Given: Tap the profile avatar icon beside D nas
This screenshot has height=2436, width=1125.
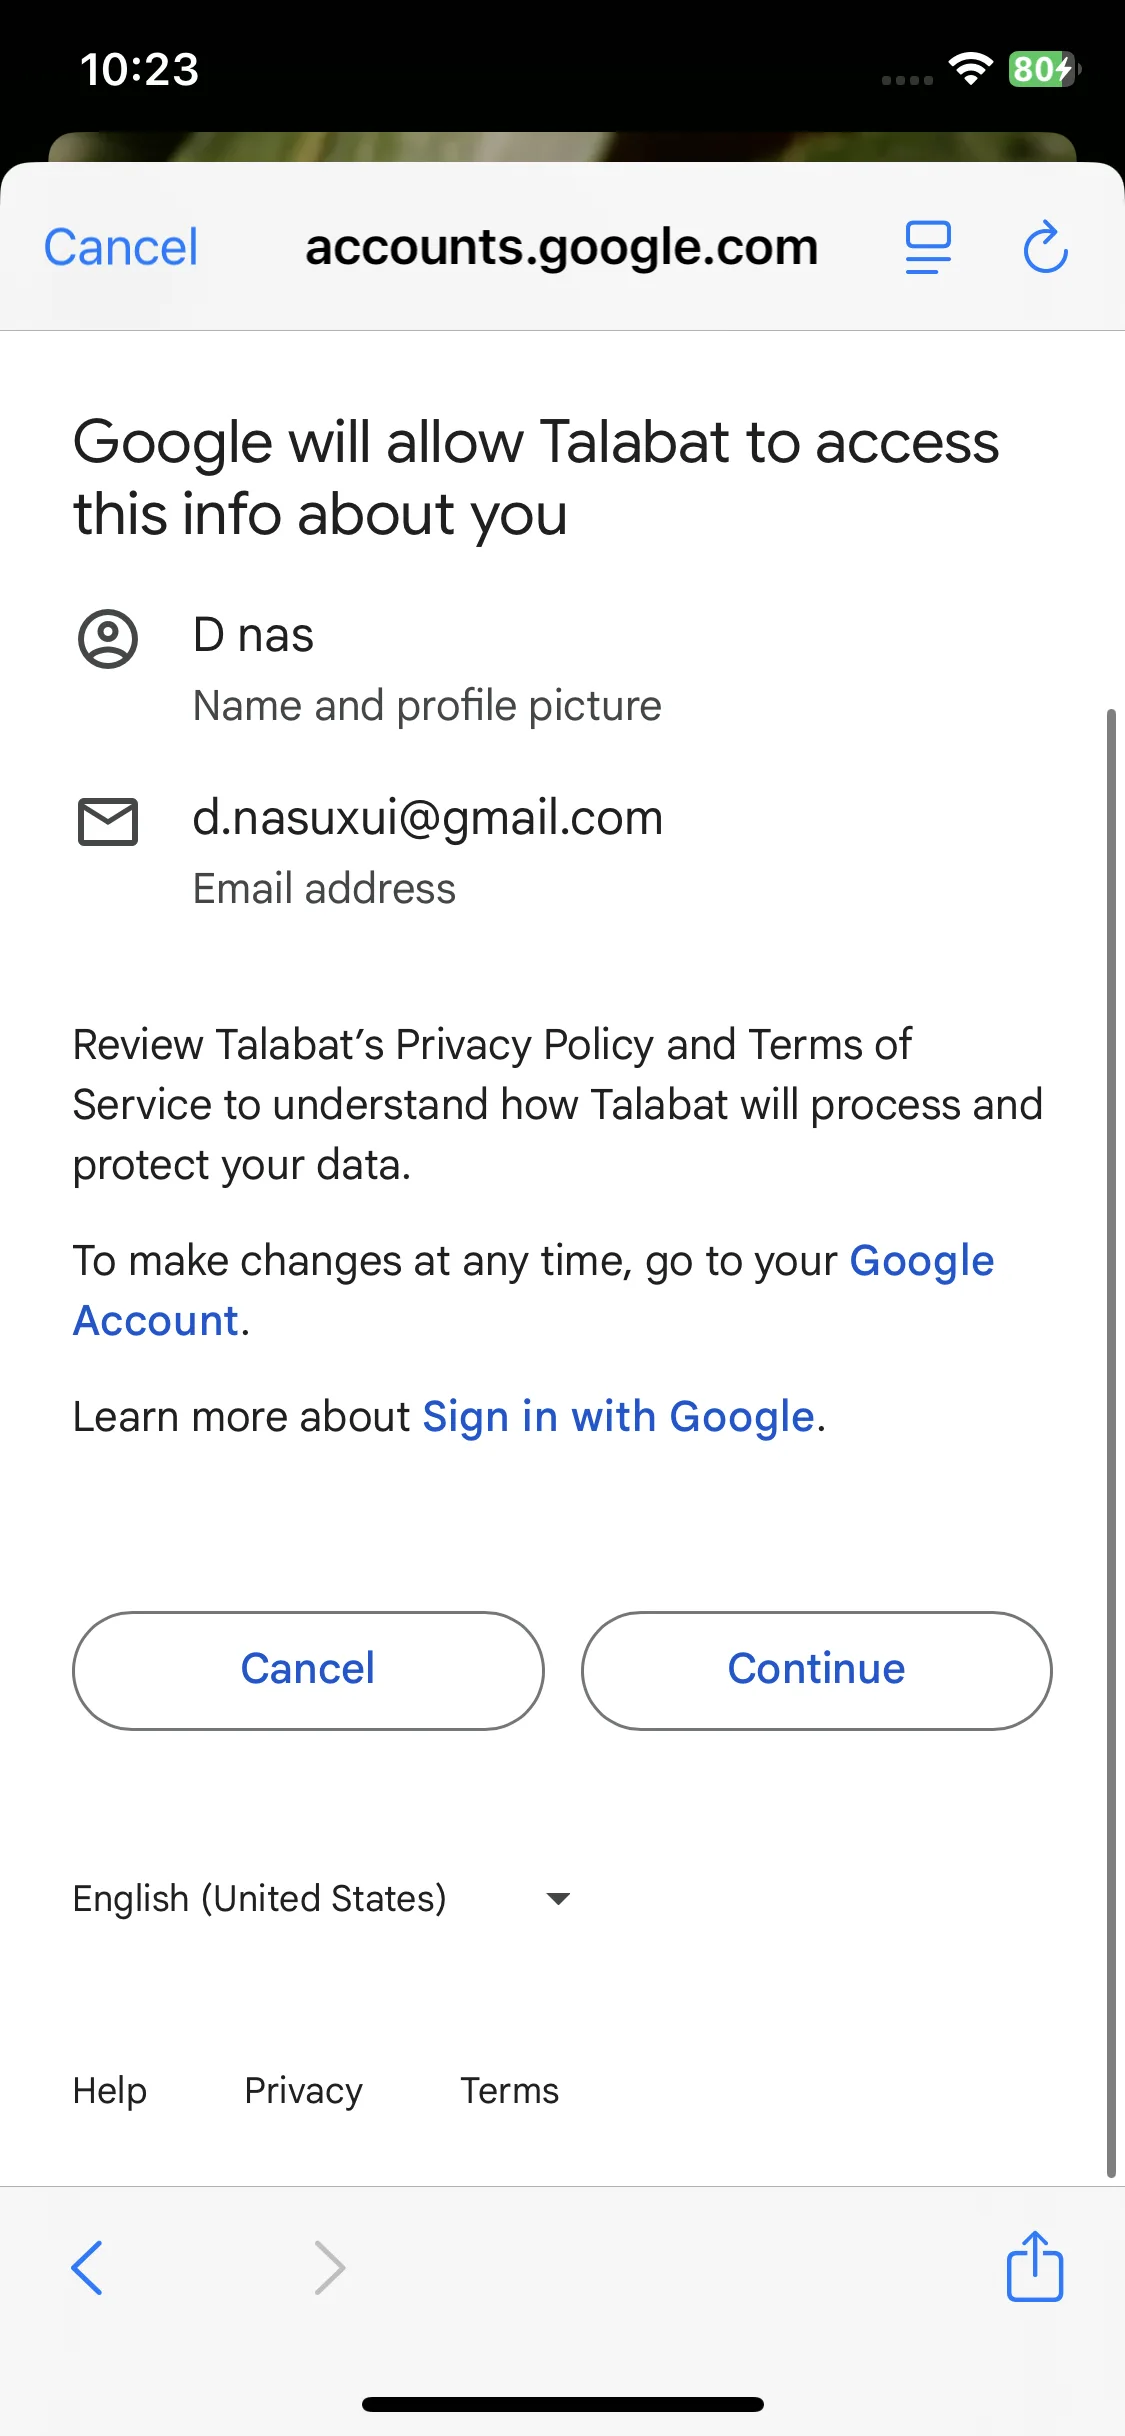Looking at the screenshot, I should point(108,639).
